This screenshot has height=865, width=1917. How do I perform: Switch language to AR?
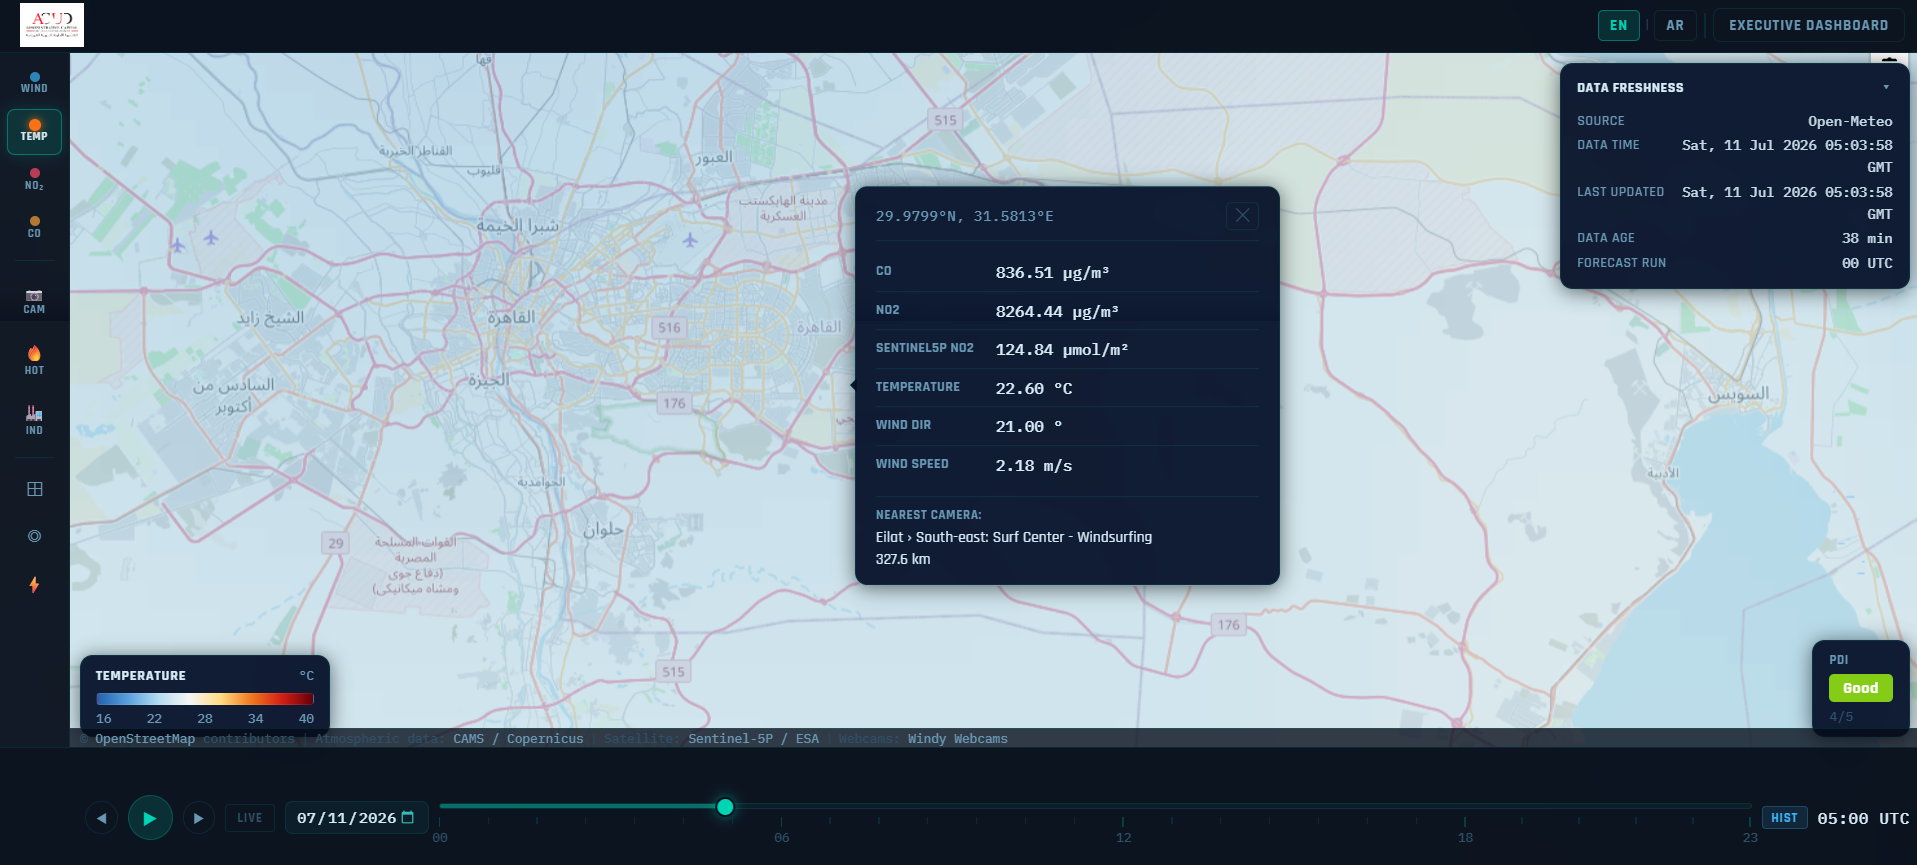pyautogui.click(x=1675, y=25)
